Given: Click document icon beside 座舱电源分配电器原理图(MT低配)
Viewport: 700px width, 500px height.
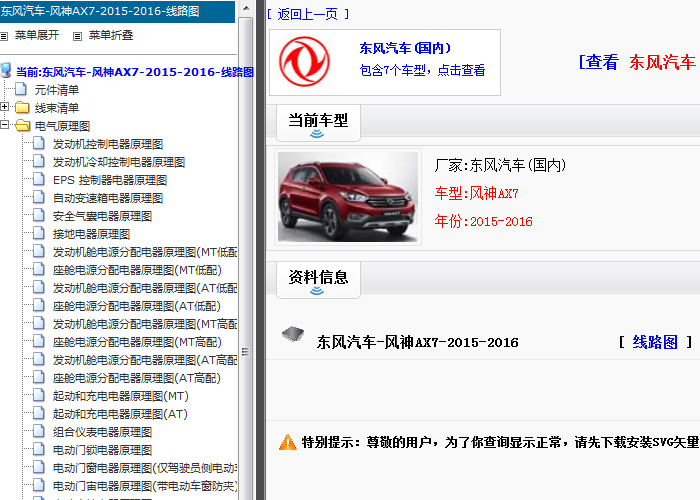Looking at the screenshot, I should click(39, 269).
